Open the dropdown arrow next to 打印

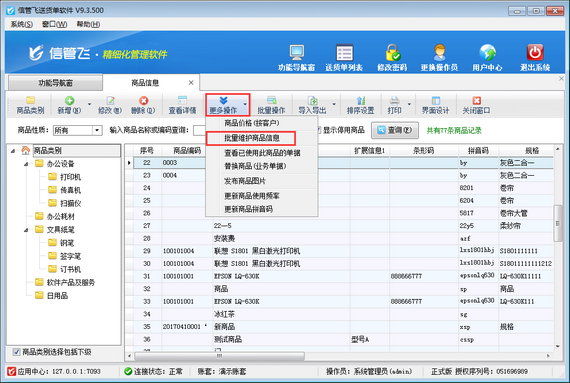pos(409,104)
